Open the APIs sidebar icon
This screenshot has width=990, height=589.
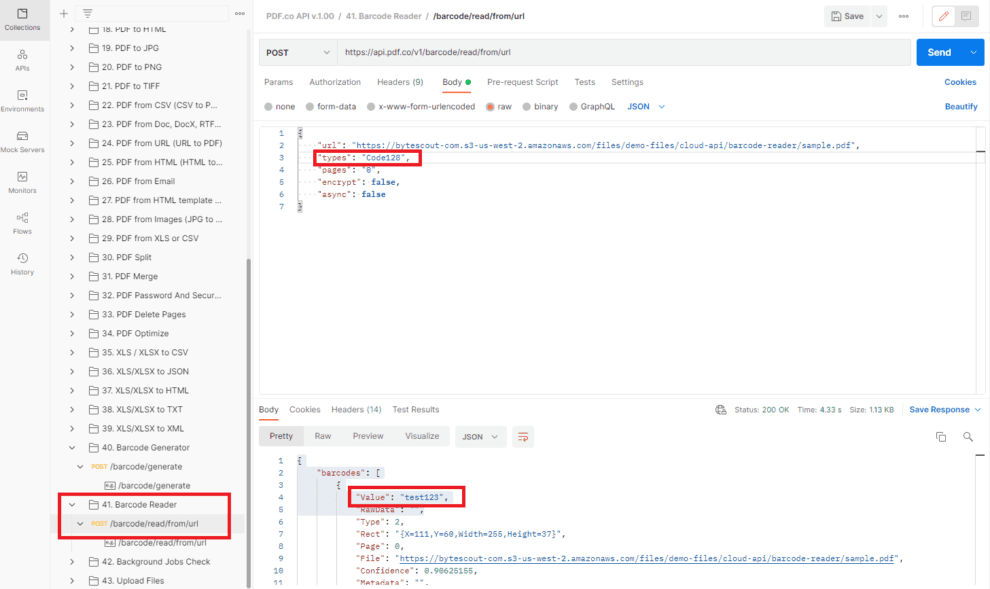(x=22, y=60)
